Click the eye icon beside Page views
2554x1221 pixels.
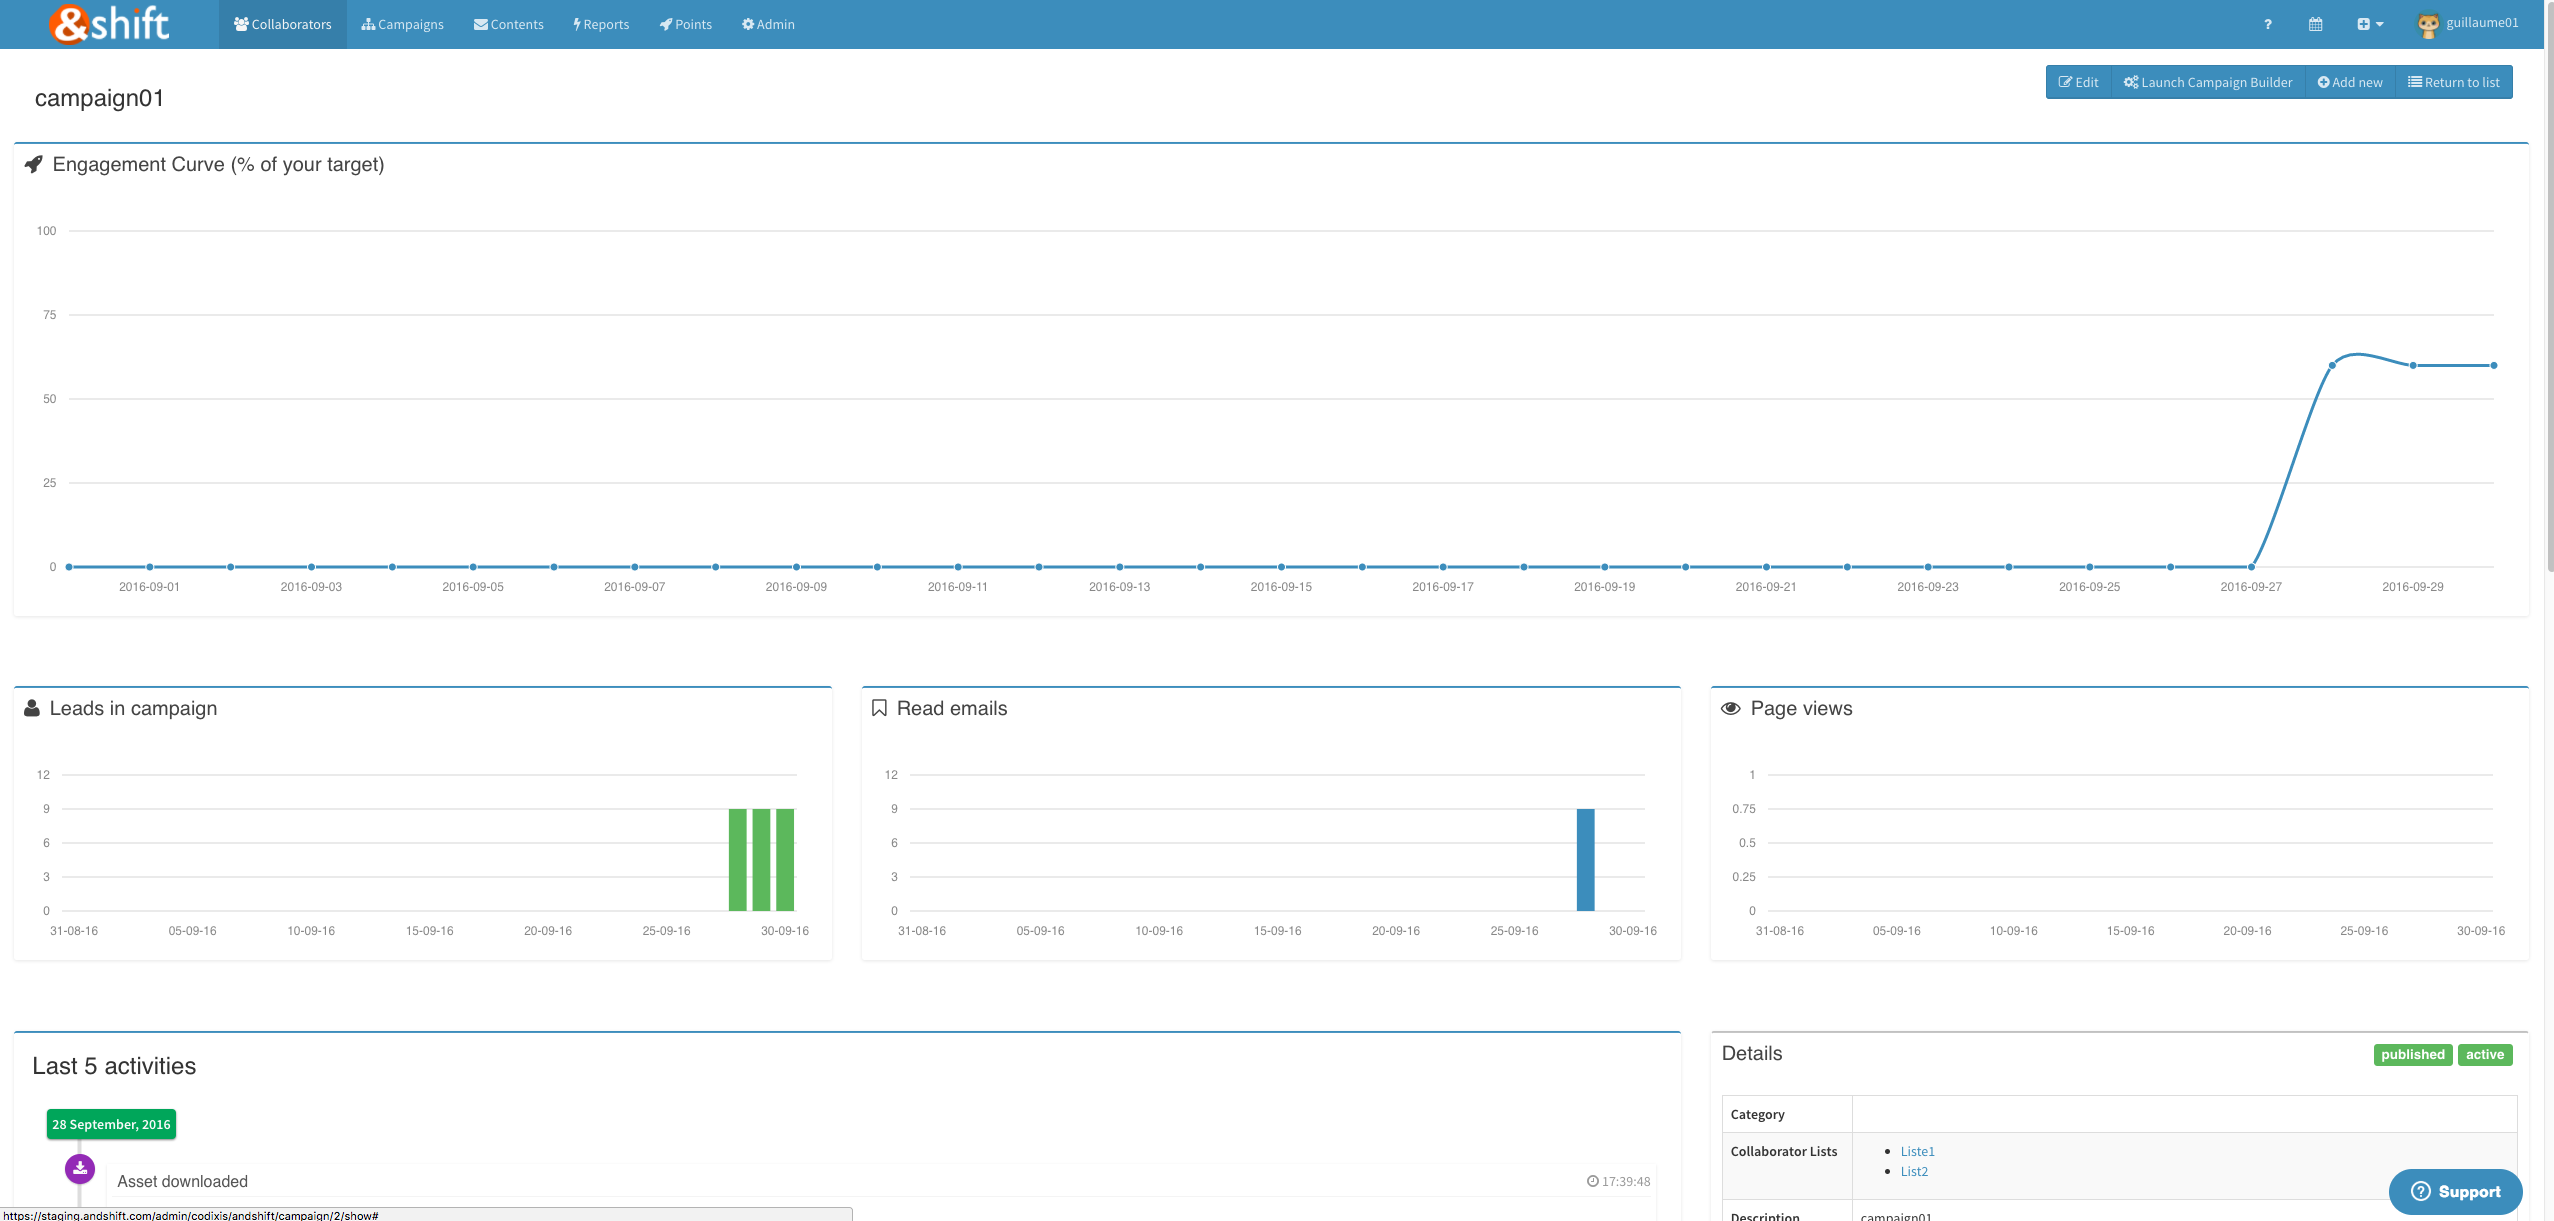[x=1730, y=708]
